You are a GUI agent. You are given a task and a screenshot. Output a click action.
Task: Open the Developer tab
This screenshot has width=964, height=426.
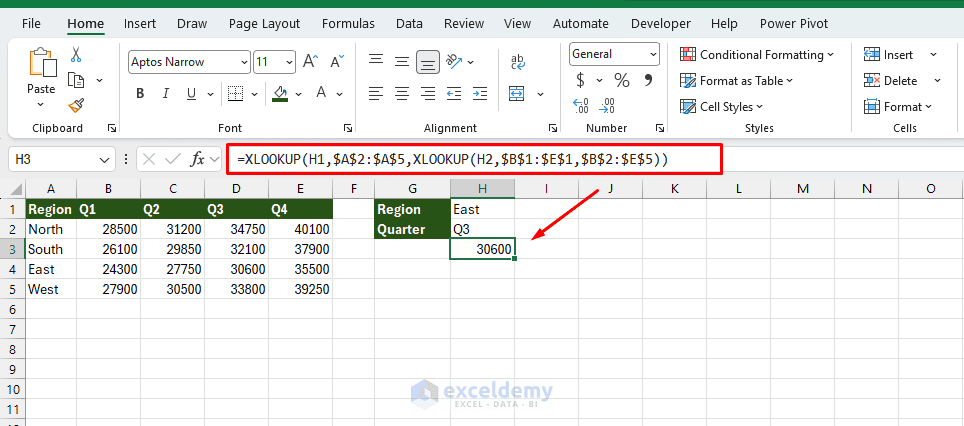pyautogui.click(x=661, y=23)
